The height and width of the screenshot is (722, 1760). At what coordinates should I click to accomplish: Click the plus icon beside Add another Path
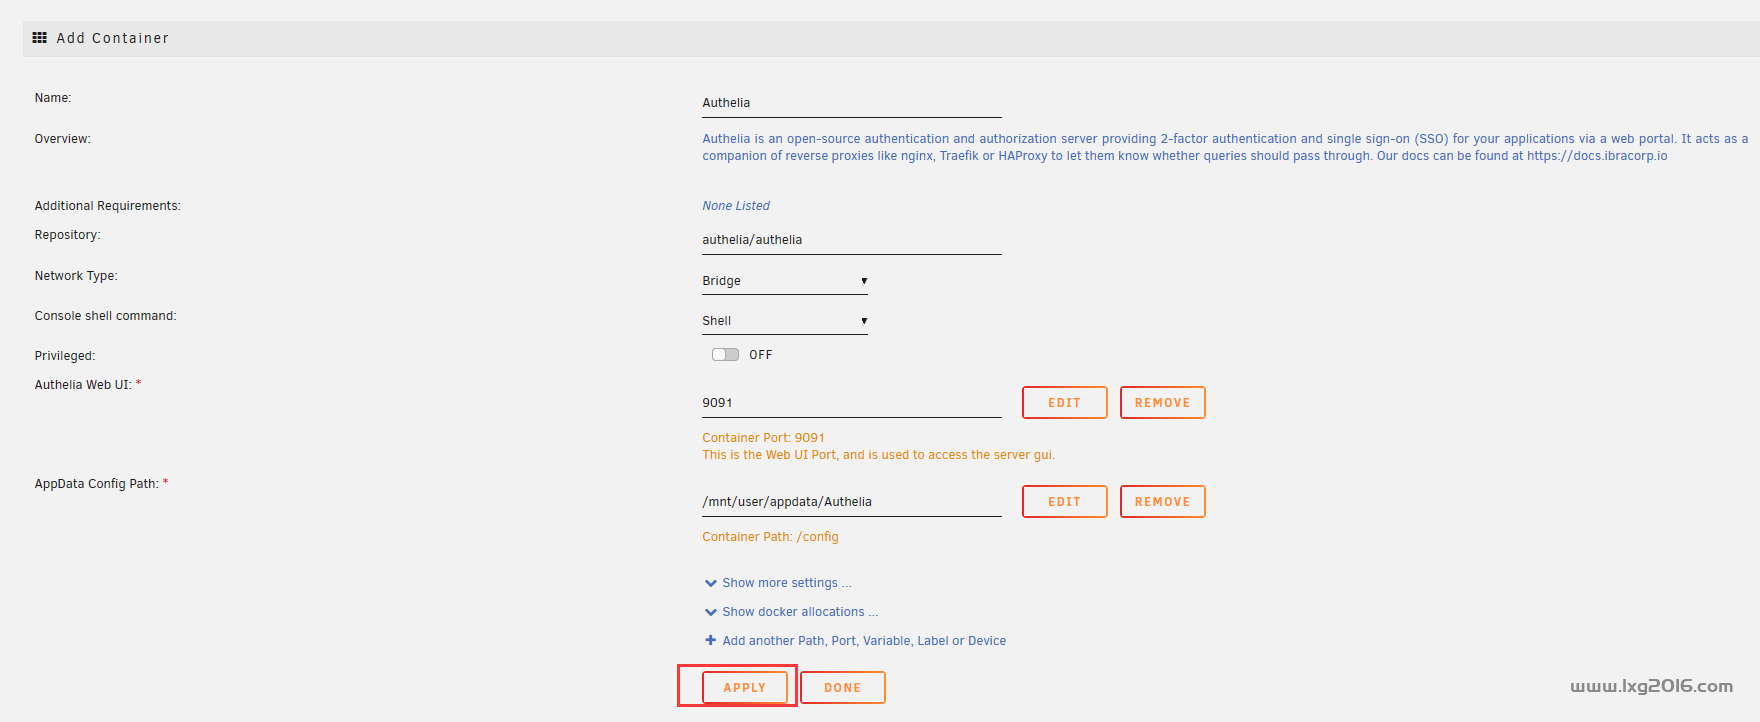point(710,640)
